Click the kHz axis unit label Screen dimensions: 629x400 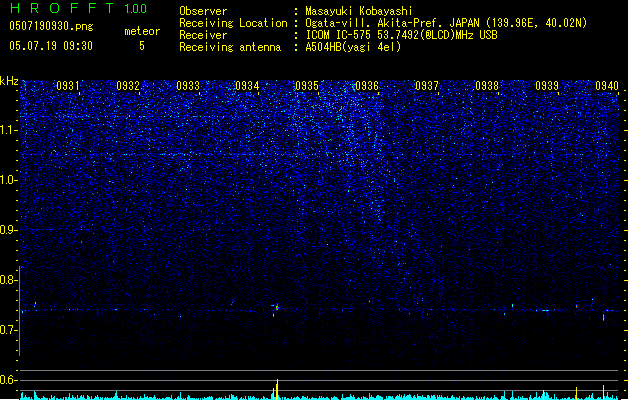tap(9, 81)
